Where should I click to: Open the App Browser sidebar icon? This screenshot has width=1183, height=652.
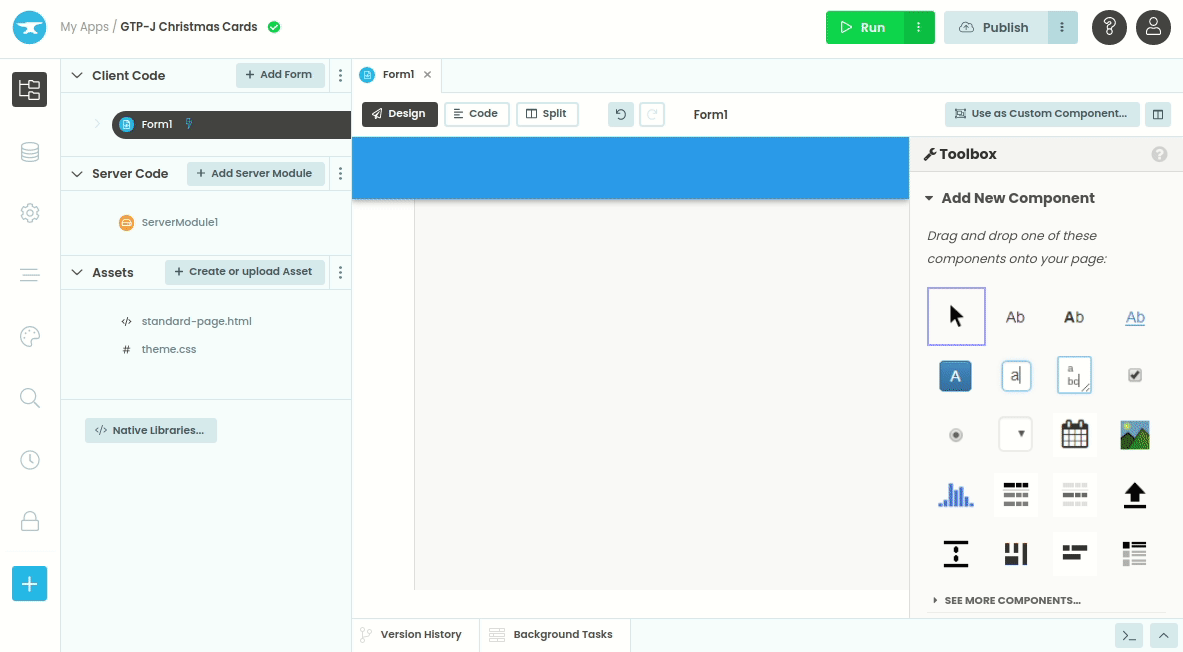[29, 90]
